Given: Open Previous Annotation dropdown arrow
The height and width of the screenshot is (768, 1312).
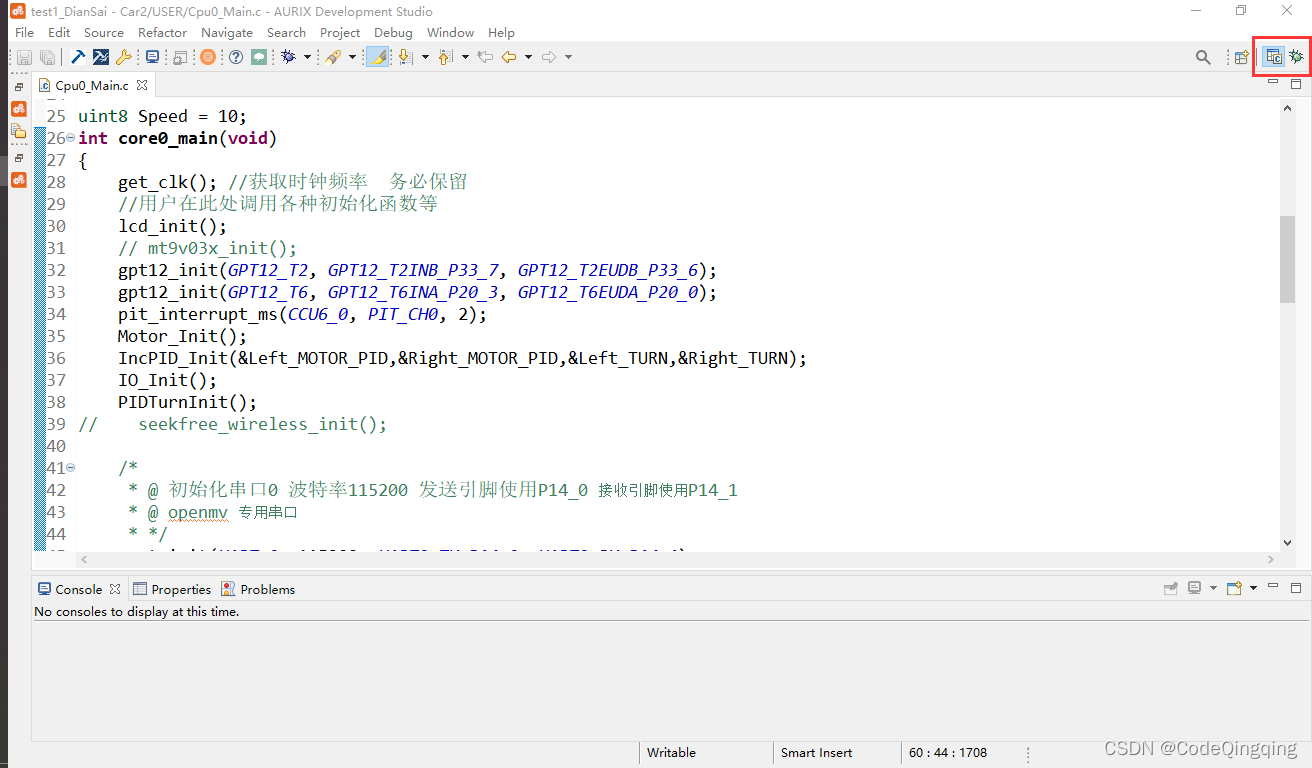Looking at the screenshot, I should 465,57.
